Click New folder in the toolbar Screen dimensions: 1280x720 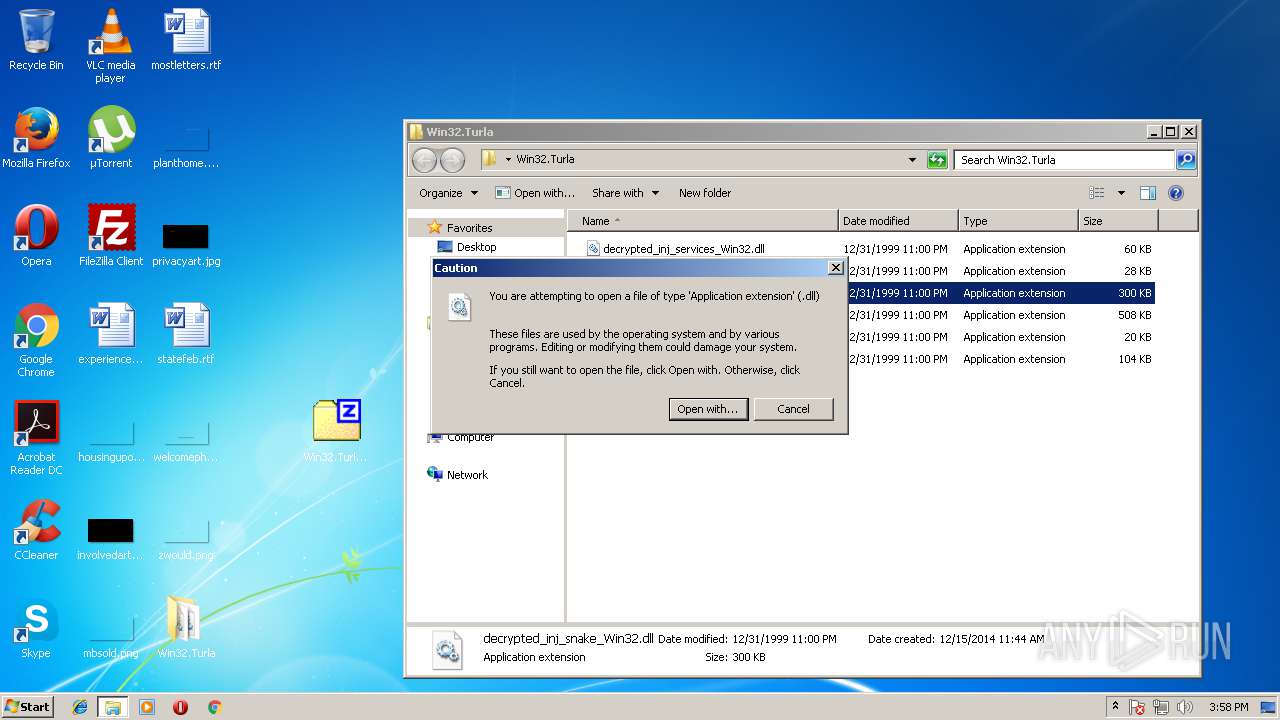point(705,193)
